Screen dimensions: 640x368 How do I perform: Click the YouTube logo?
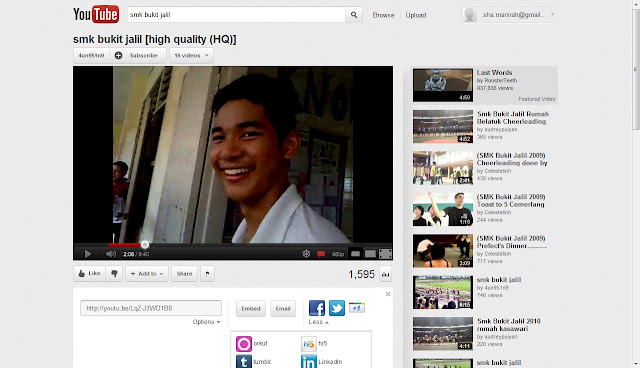[x=96, y=15]
